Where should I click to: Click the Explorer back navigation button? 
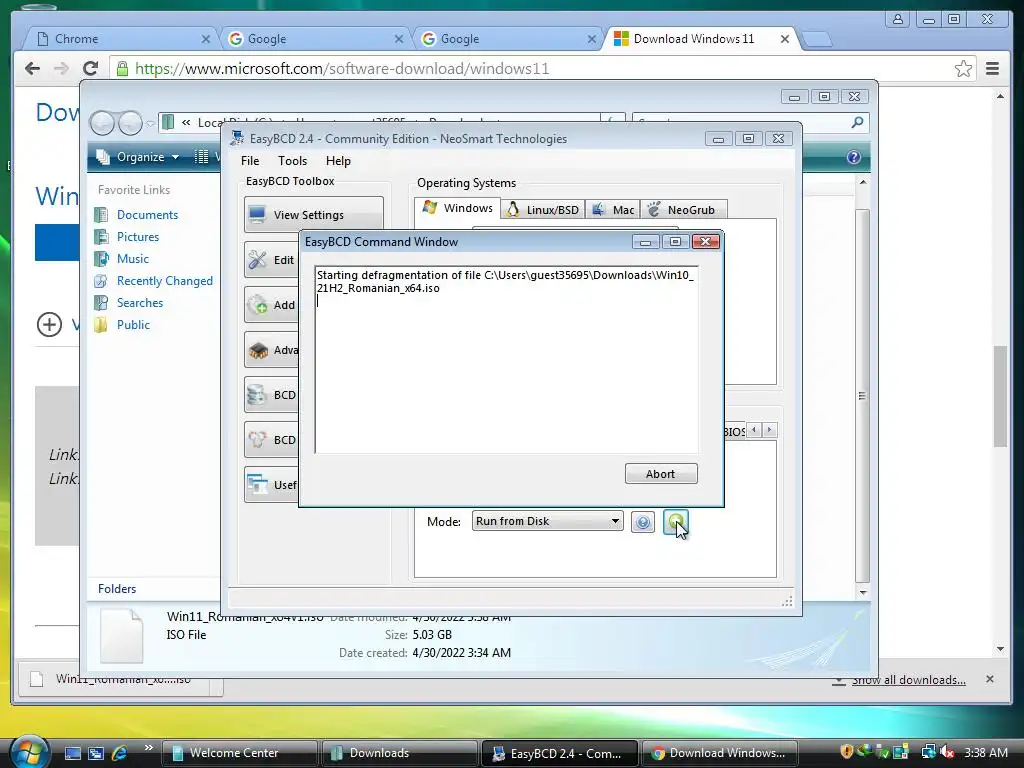[102, 123]
